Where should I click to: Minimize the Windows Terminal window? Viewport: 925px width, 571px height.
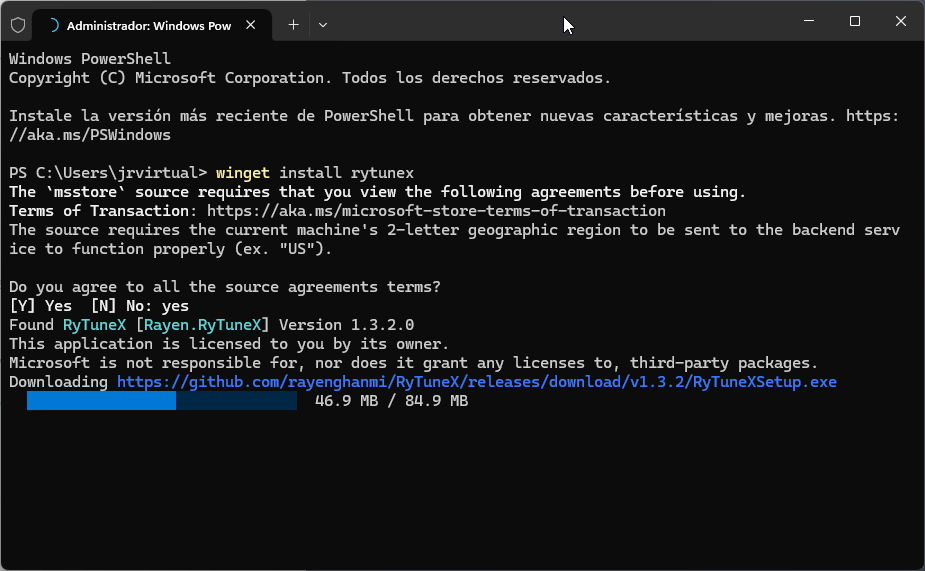(808, 21)
